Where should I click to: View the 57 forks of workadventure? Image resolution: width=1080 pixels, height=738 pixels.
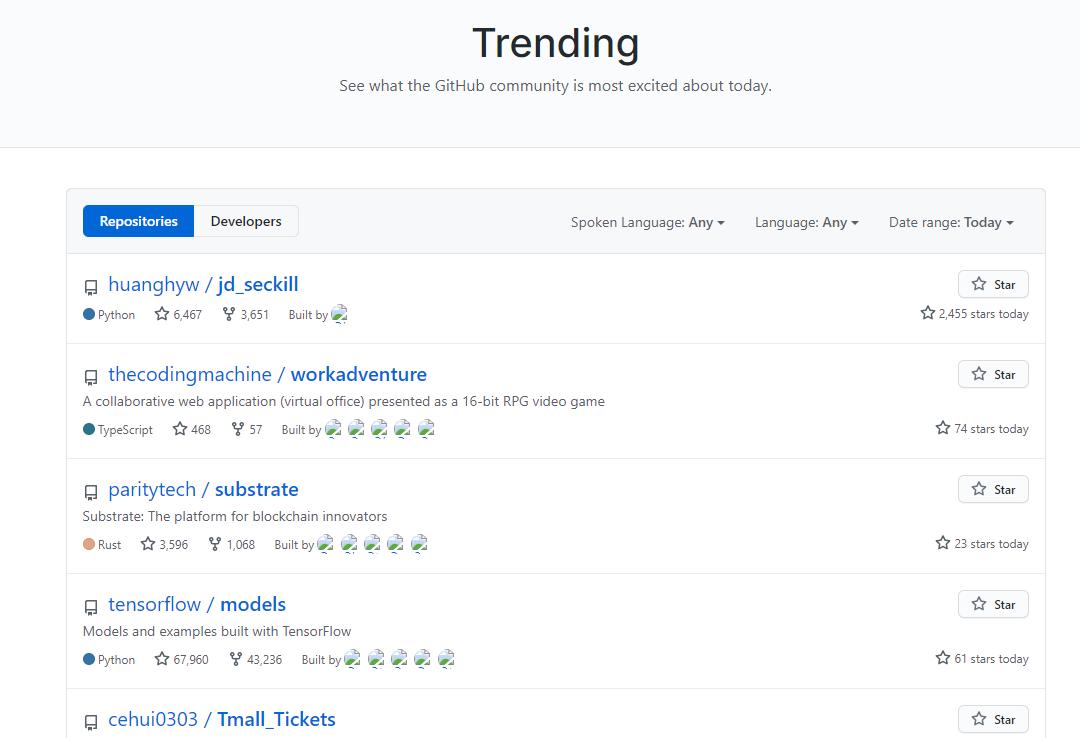[x=247, y=429]
